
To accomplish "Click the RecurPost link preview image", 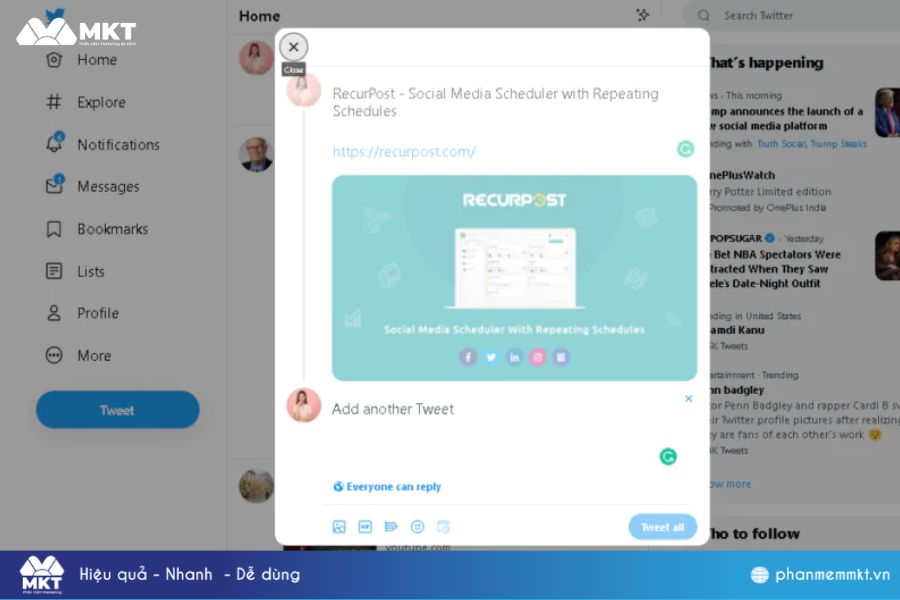I will tap(514, 278).
